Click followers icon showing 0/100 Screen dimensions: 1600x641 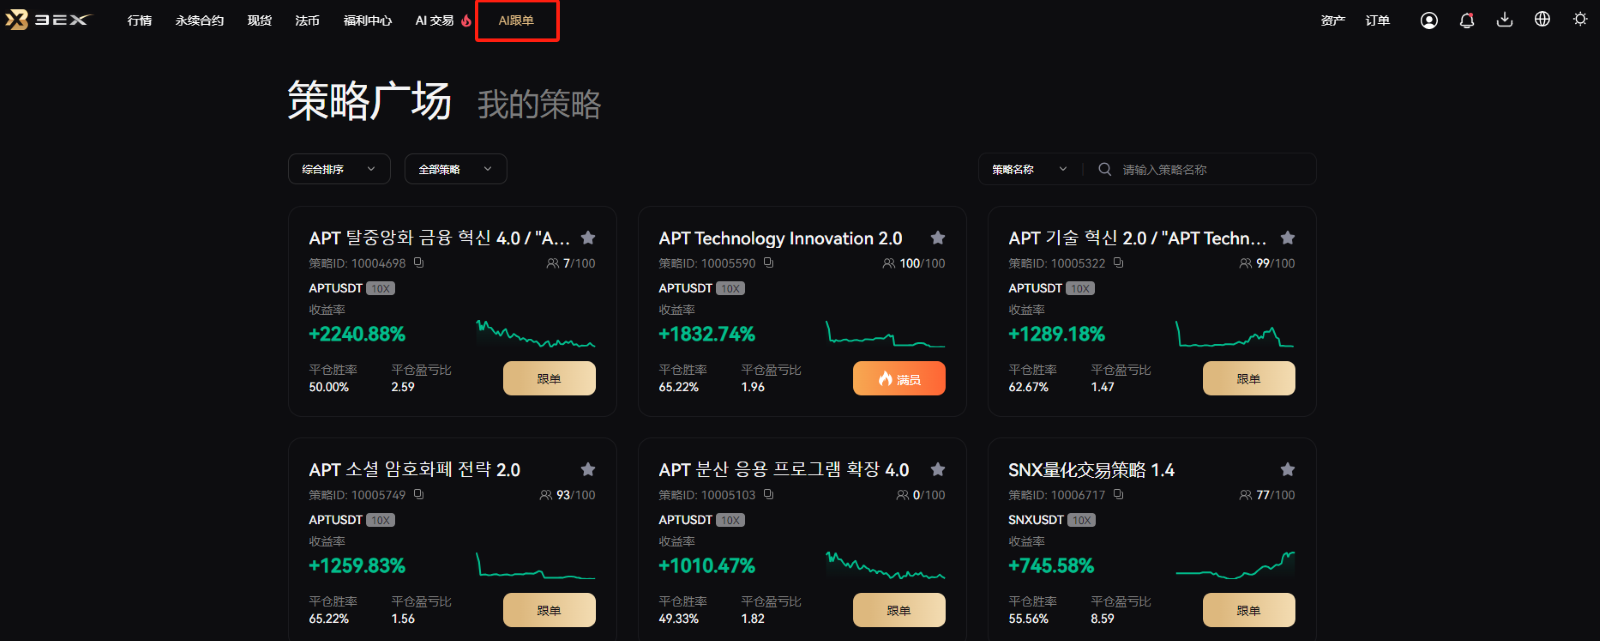pyautogui.click(x=903, y=495)
